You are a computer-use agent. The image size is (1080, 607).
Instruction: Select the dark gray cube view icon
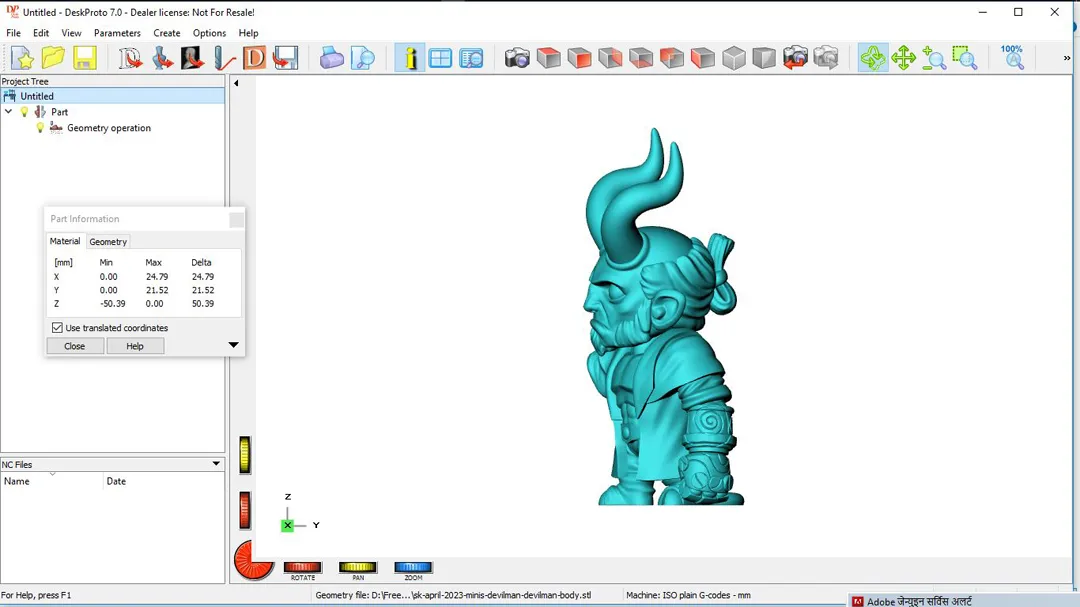point(764,58)
